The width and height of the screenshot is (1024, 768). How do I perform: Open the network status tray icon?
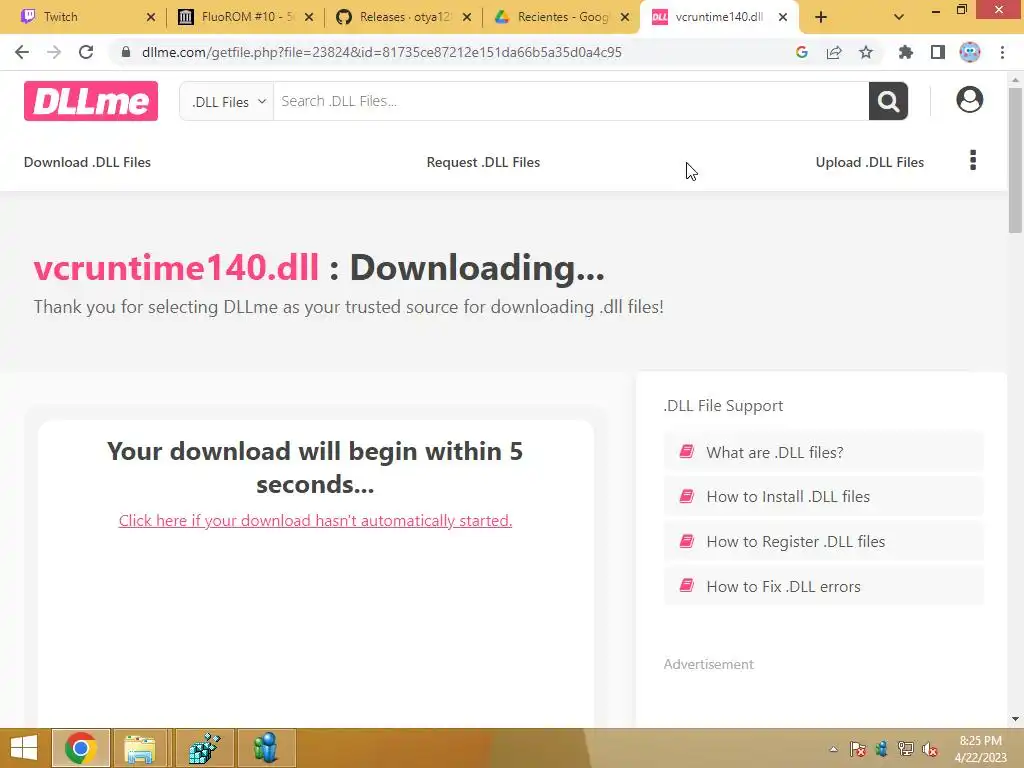[906, 749]
